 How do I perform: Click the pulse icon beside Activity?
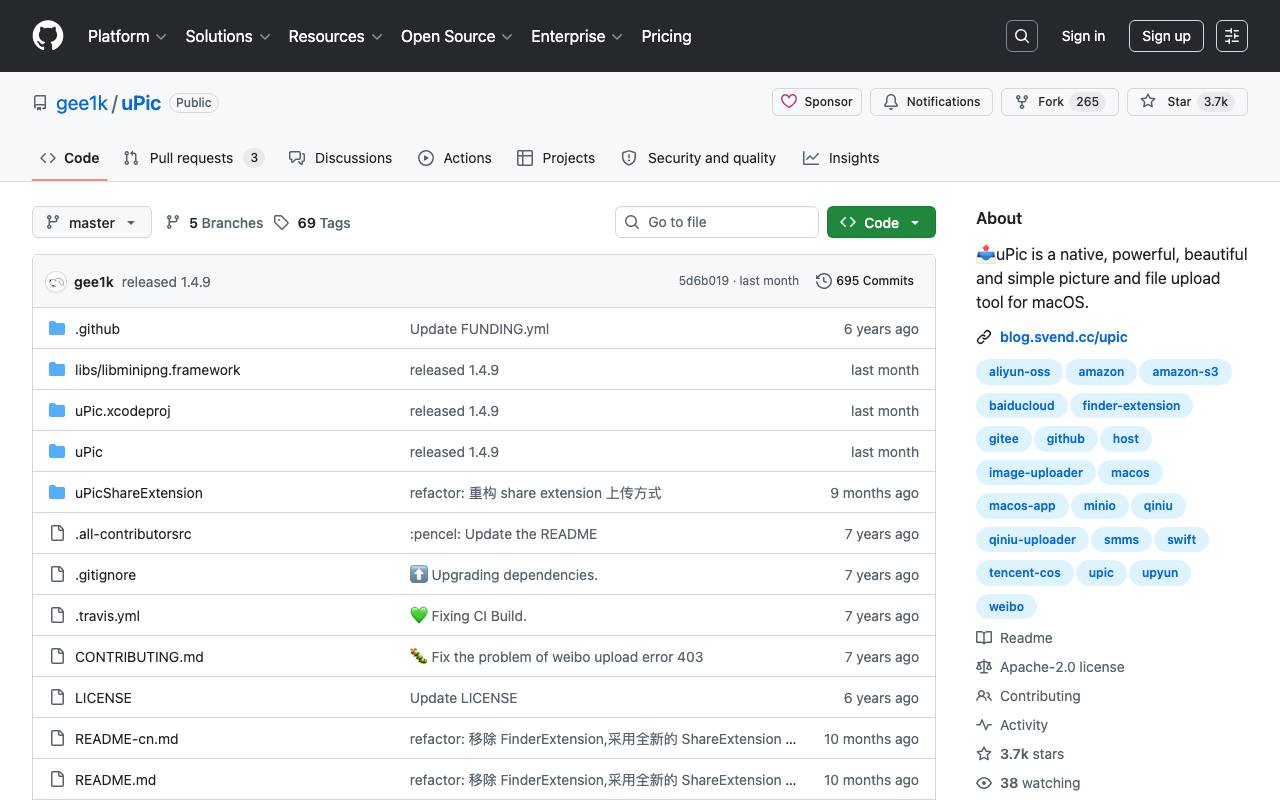click(984, 725)
